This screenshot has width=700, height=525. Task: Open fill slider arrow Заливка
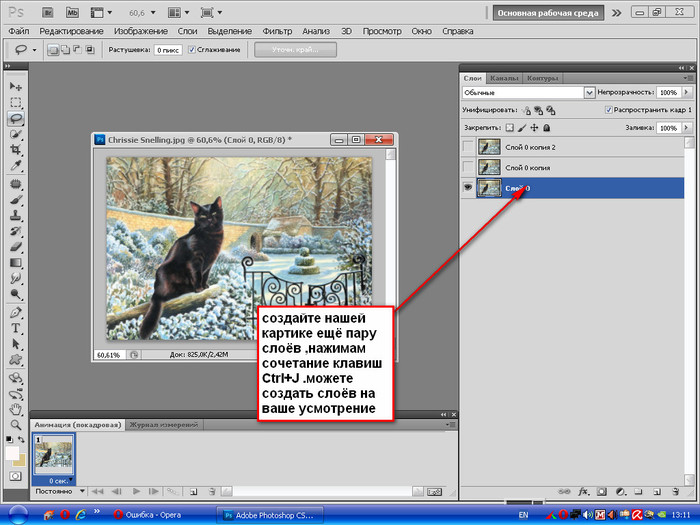point(687,128)
